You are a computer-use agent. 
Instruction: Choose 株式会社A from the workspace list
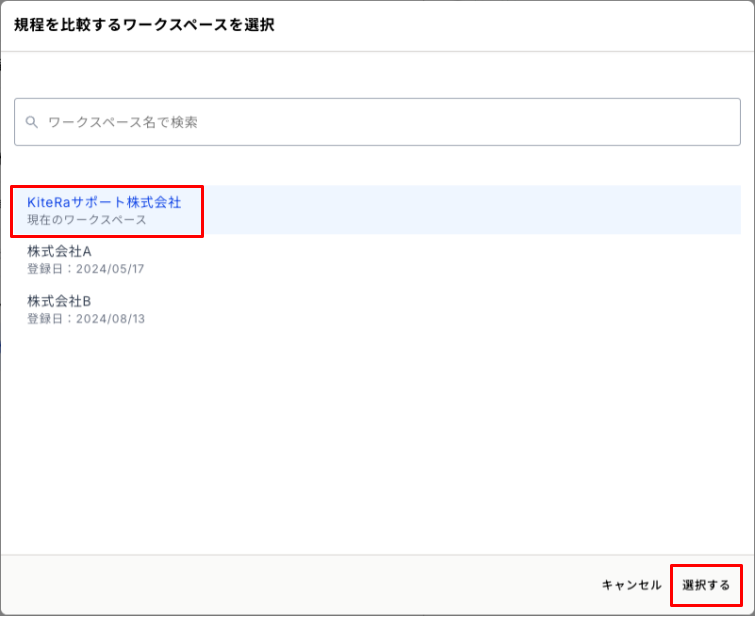[x=377, y=259]
